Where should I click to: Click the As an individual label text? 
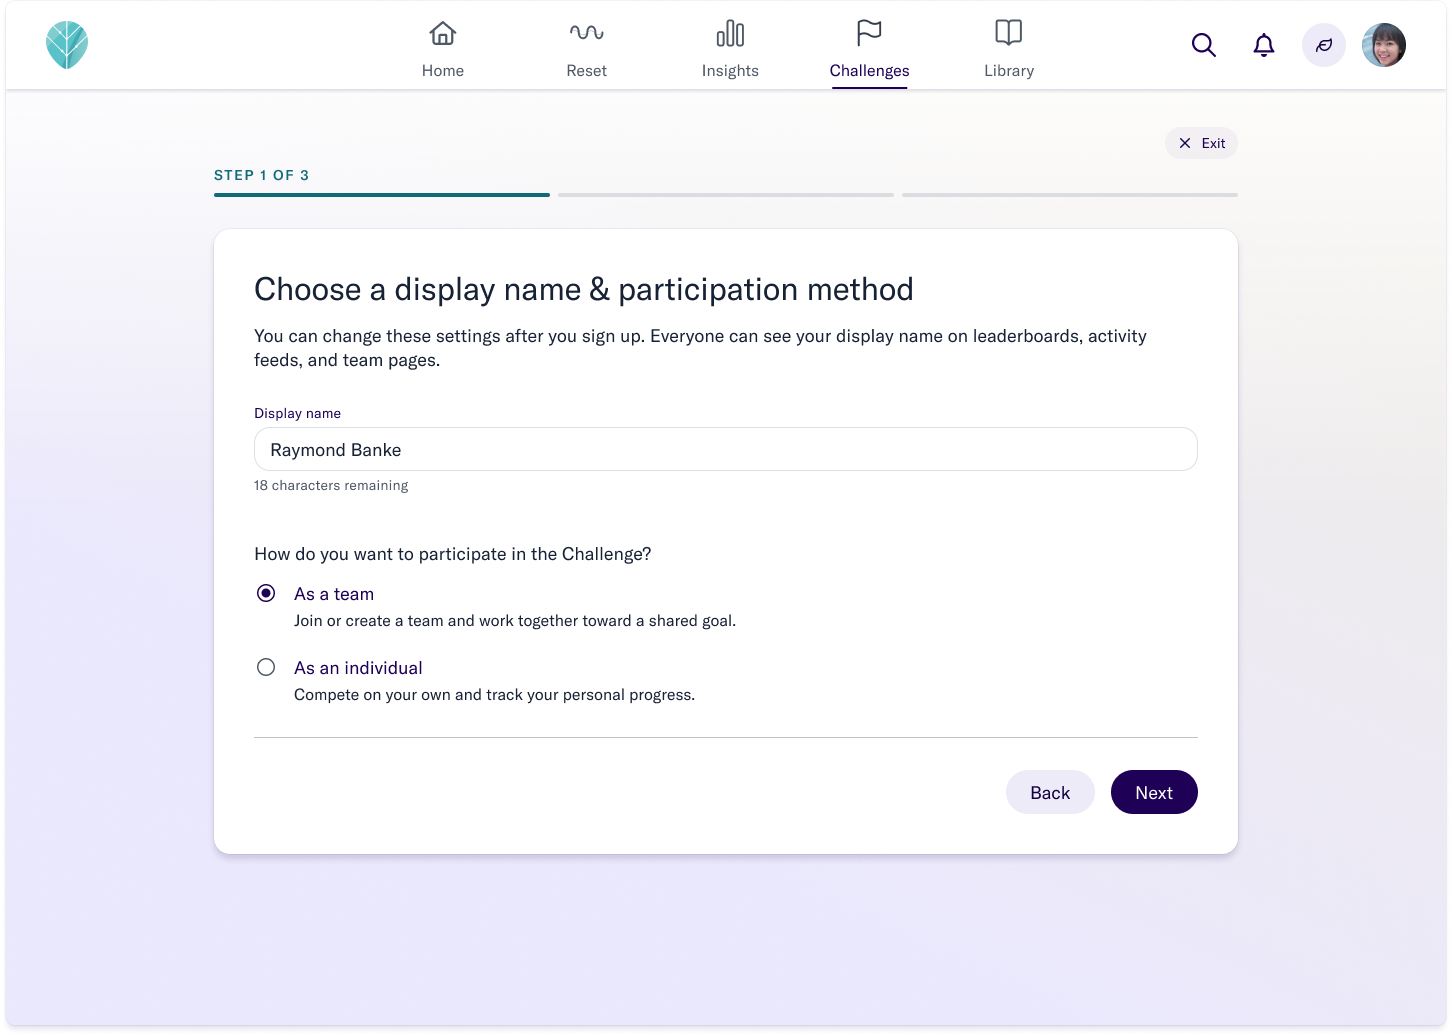358,668
